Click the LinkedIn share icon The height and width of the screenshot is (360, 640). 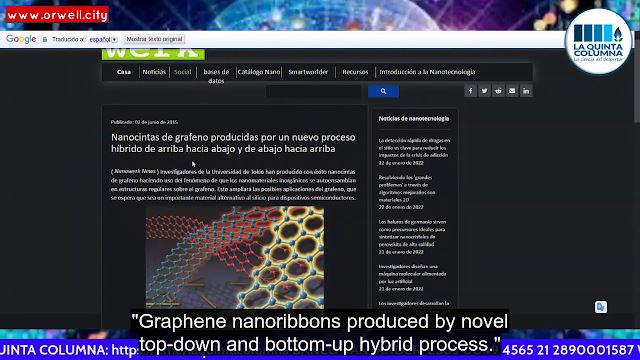click(x=526, y=91)
